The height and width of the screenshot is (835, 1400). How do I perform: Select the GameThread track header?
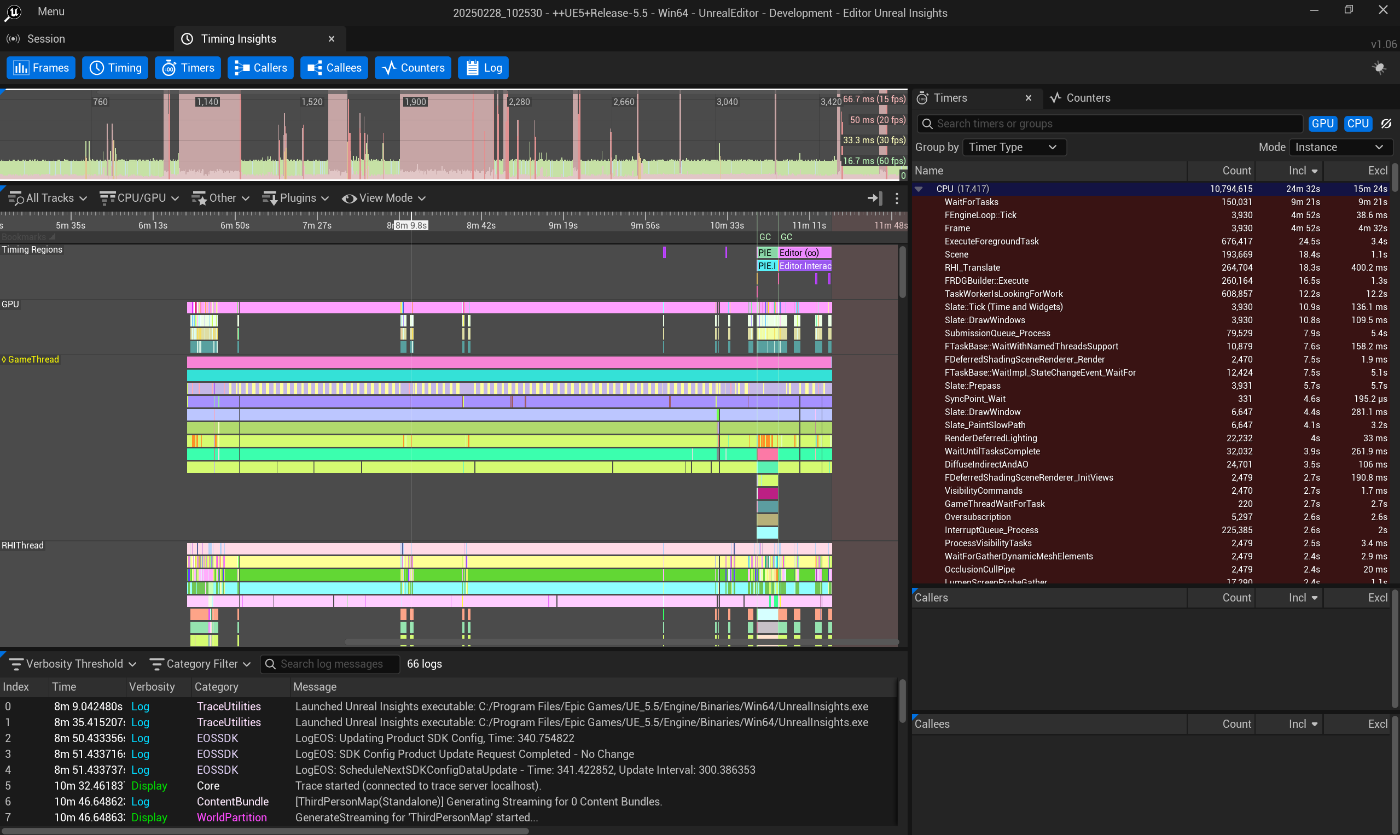(x=33, y=359)
